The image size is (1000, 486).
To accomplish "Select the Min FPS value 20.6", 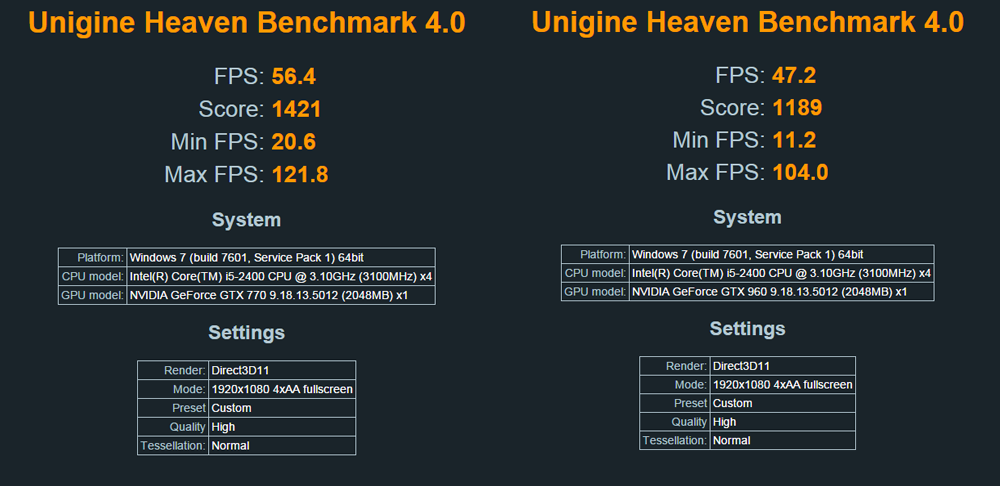I will click(294, 142).
